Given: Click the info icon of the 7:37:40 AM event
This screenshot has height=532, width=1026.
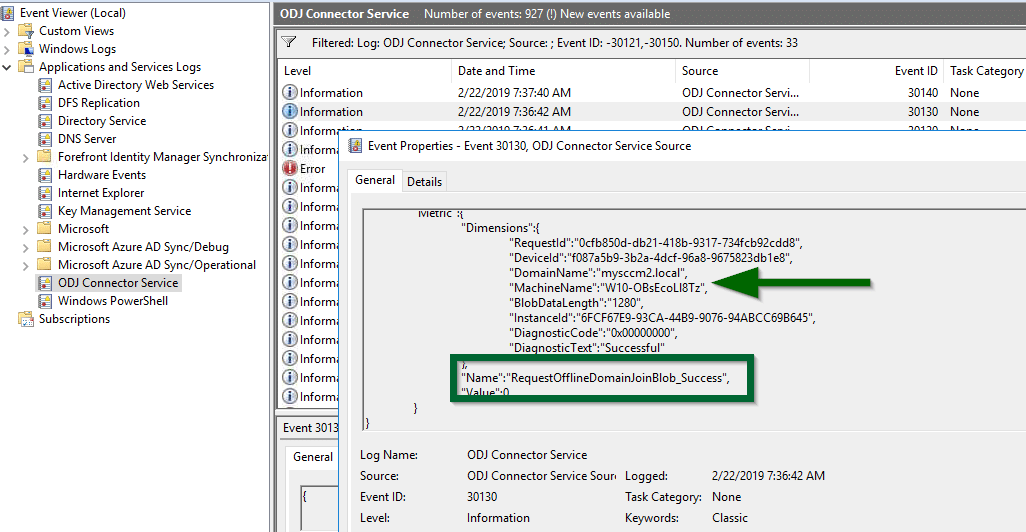Looking at the screenshot, I should pyautogui.click(x=290, y=92).
